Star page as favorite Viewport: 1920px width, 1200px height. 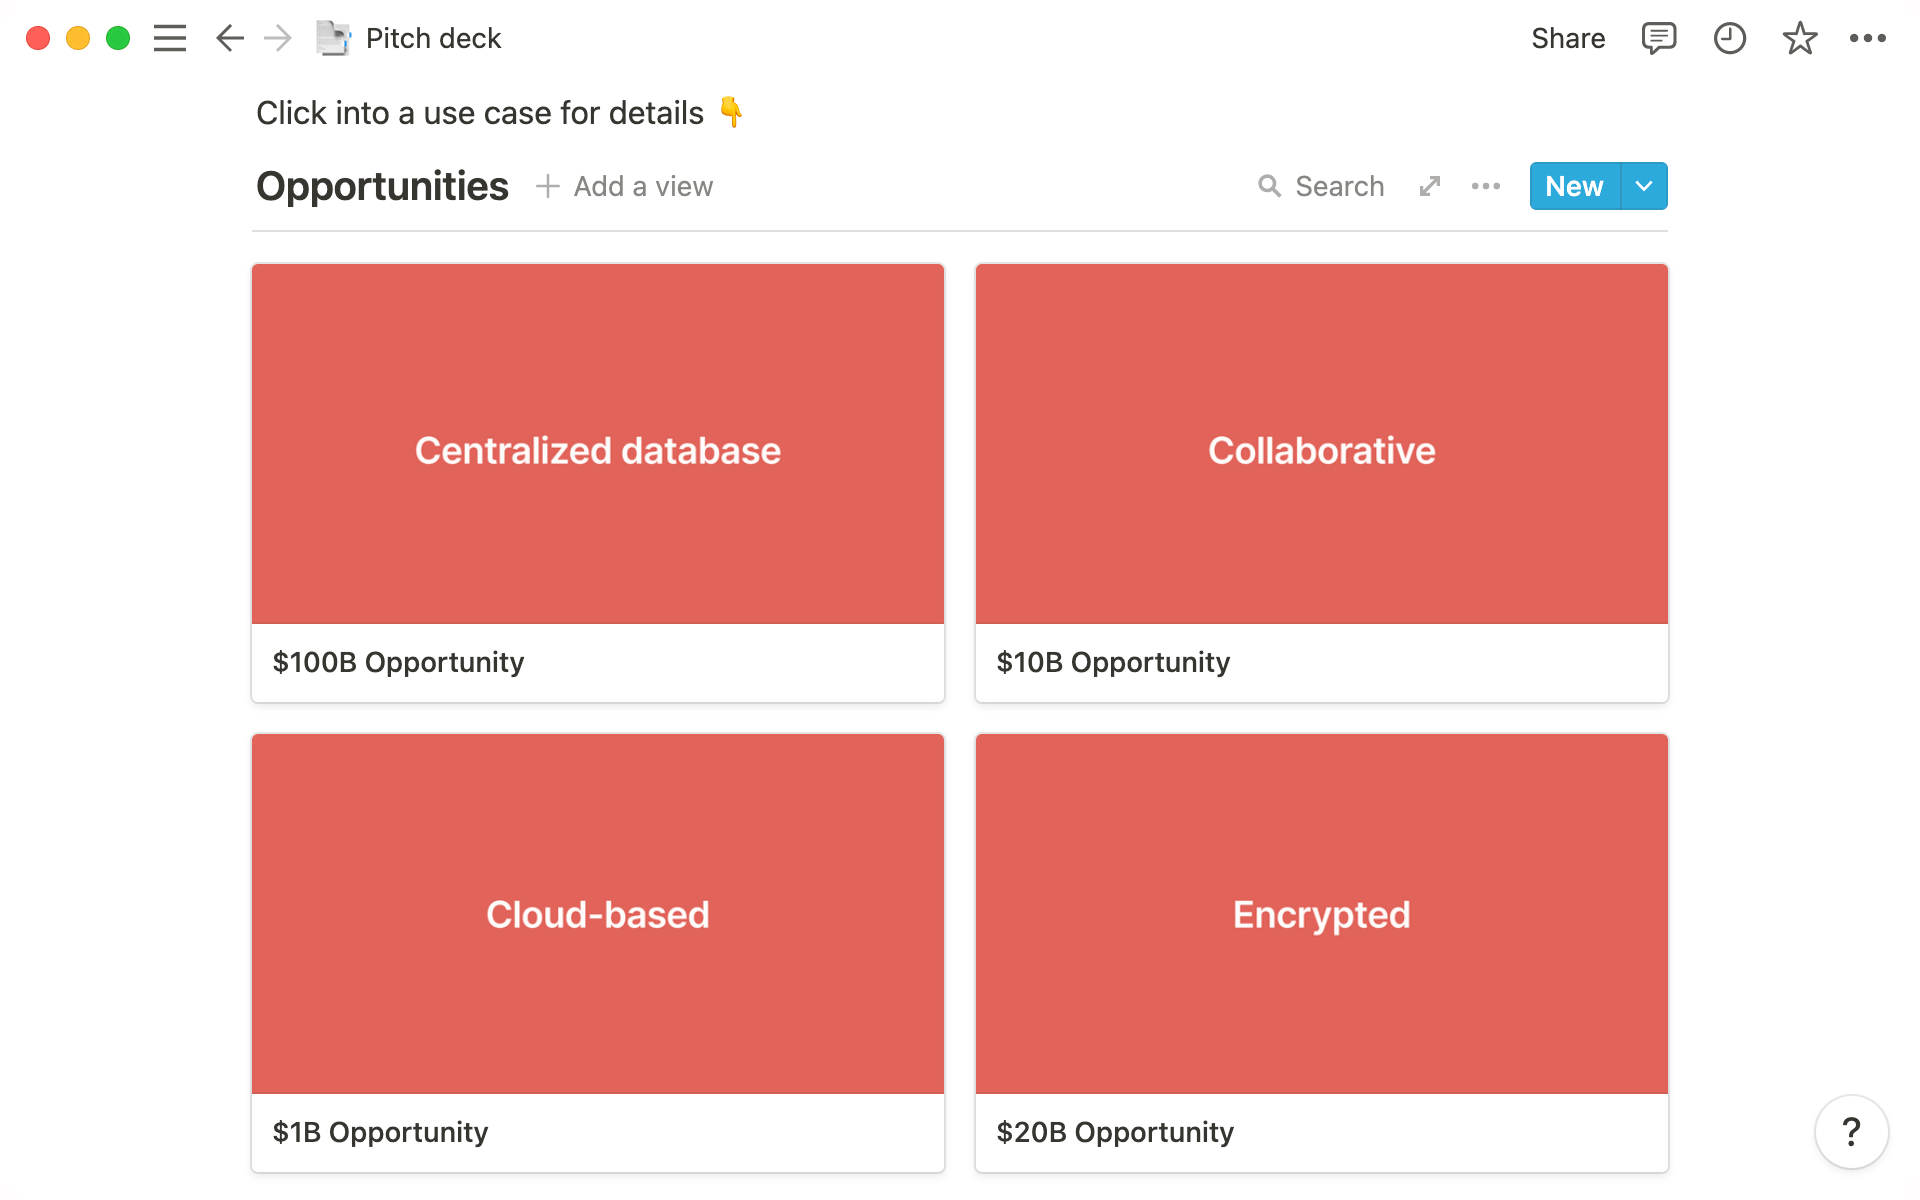pyautogui.click(x=1799, y=38)
